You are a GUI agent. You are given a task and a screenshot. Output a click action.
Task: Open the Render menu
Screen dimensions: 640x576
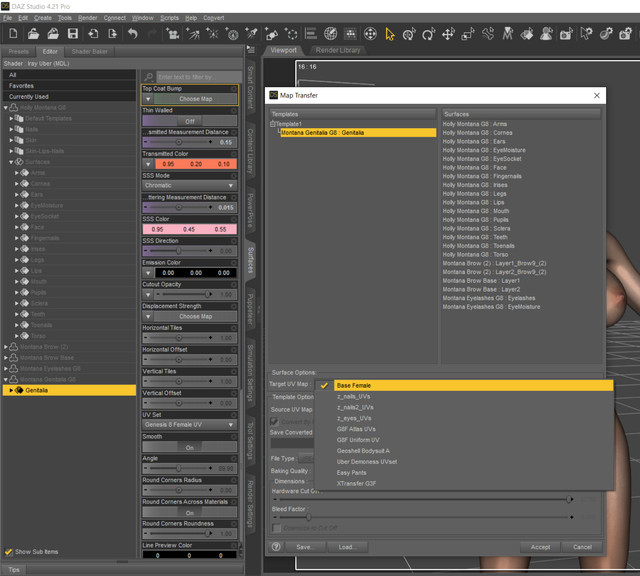coord(87,18)
